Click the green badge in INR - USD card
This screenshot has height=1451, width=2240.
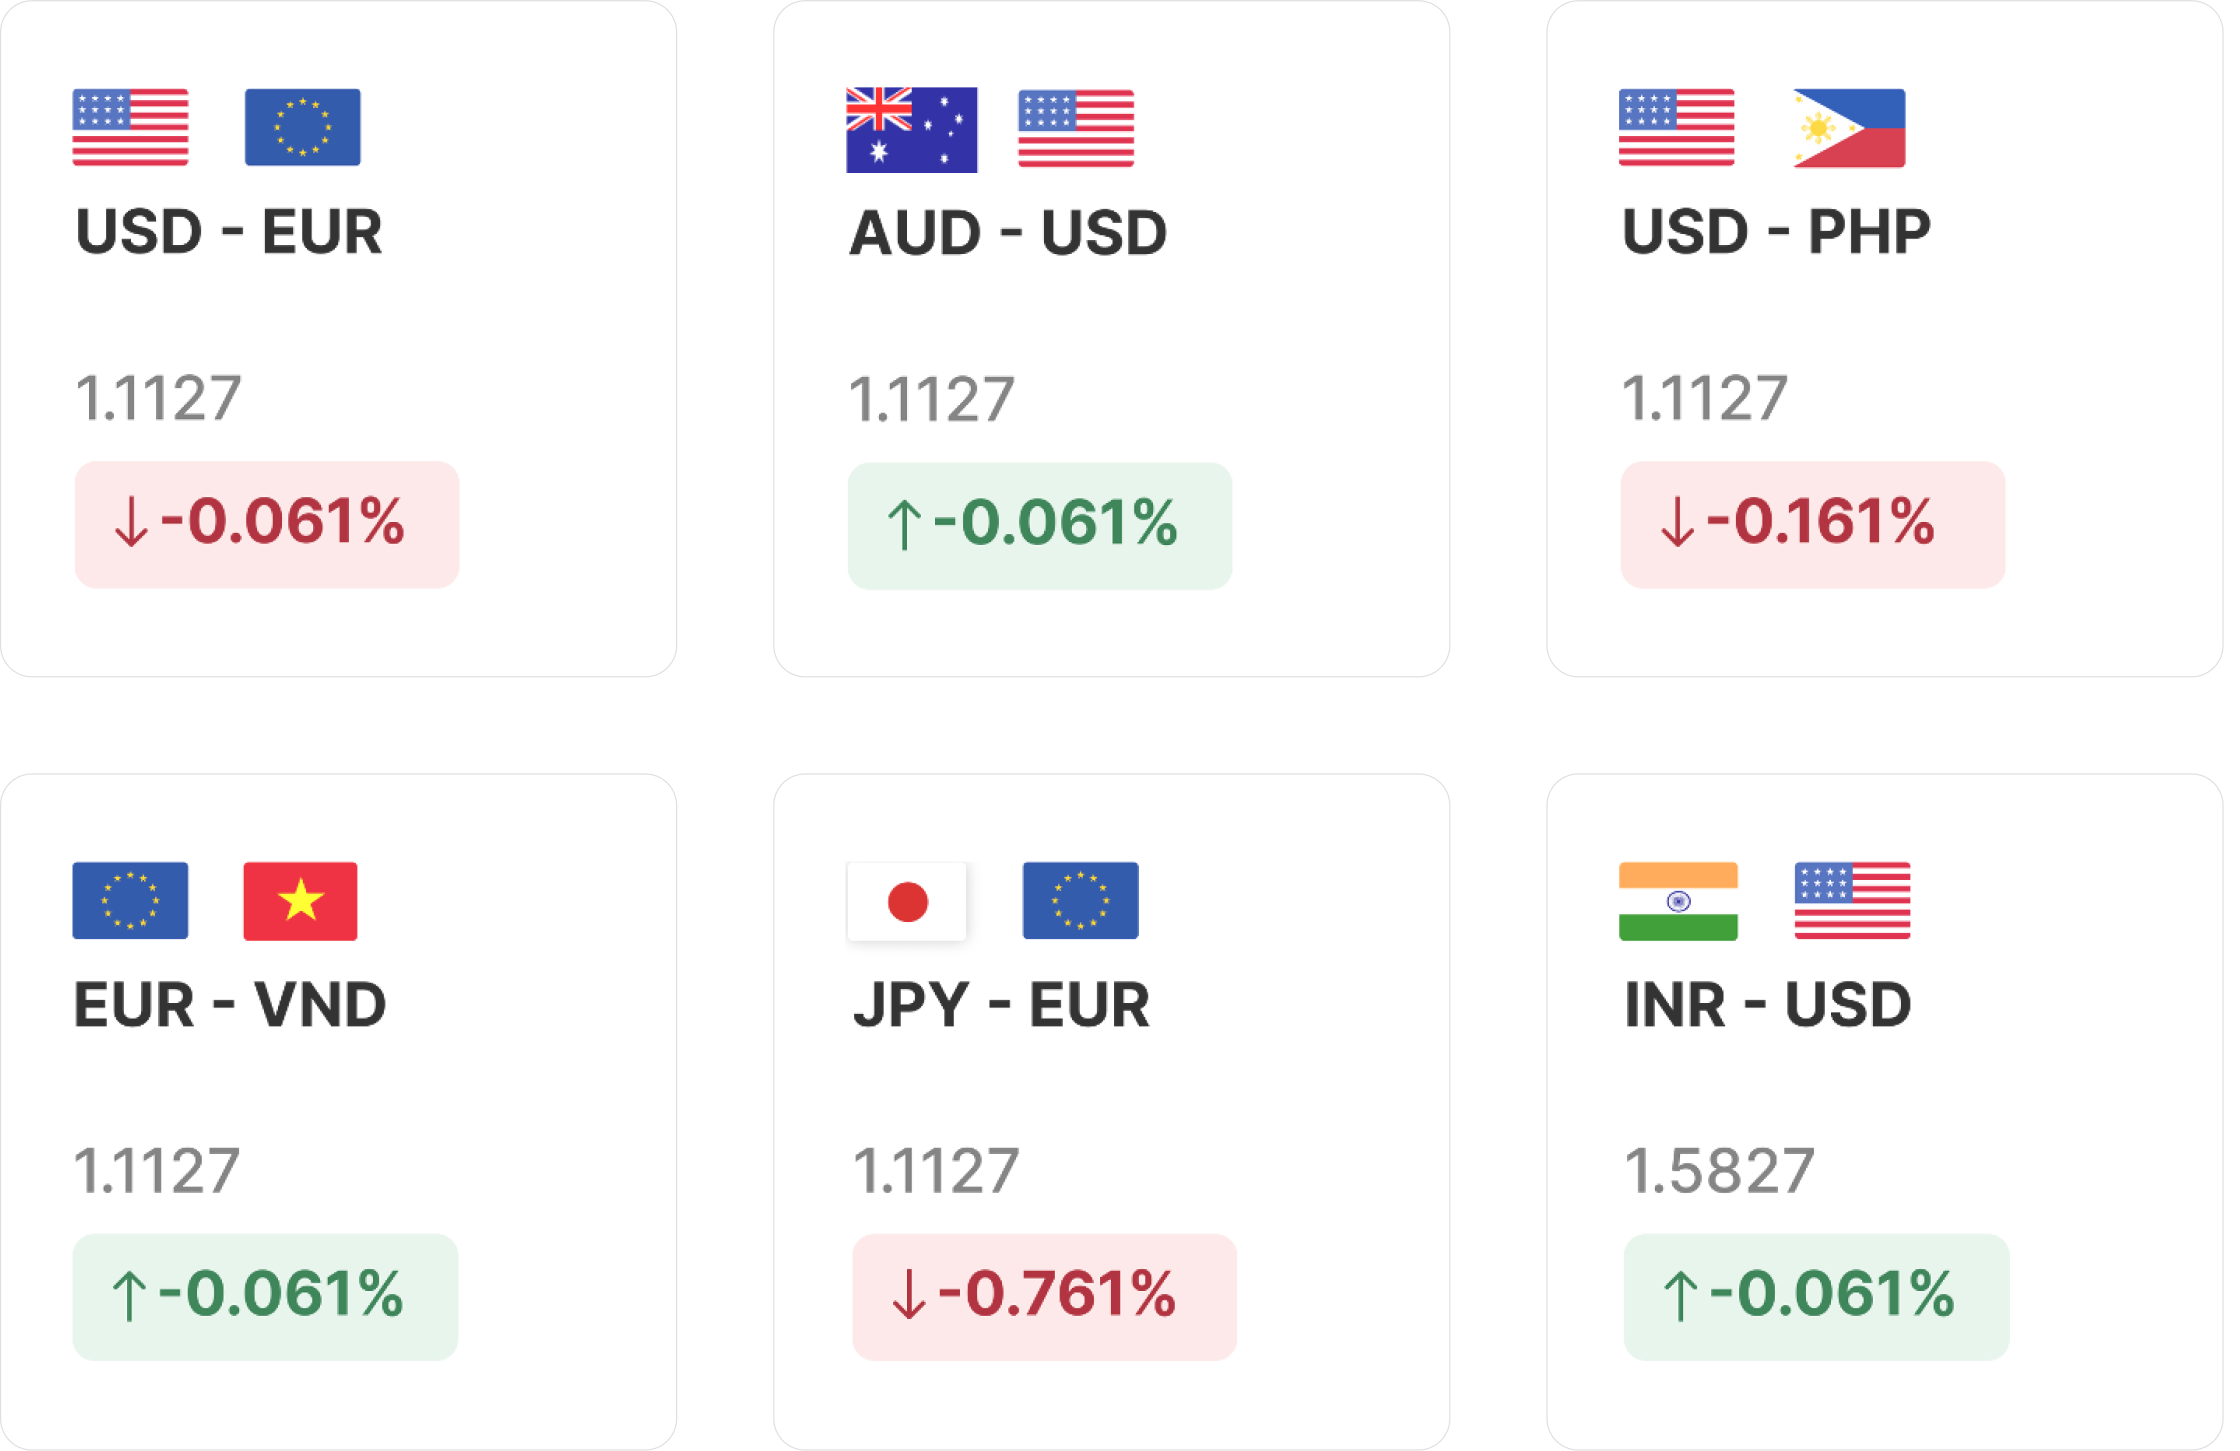(x=1816, y=1297)
